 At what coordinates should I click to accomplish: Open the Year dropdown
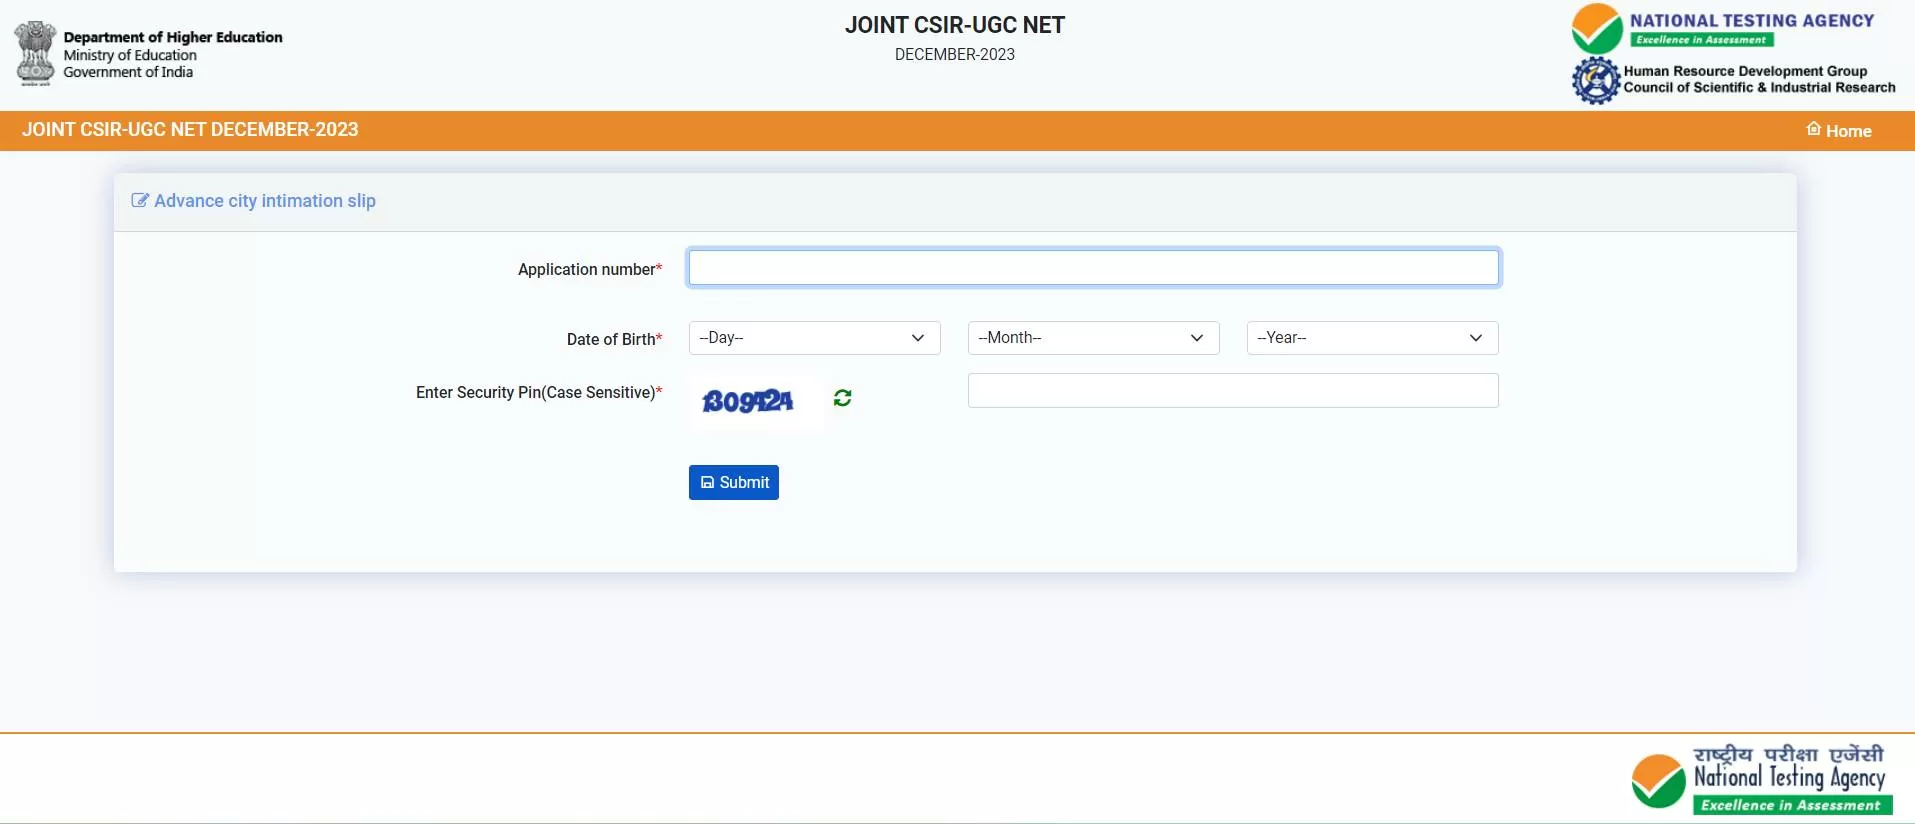coord(1372,338)
